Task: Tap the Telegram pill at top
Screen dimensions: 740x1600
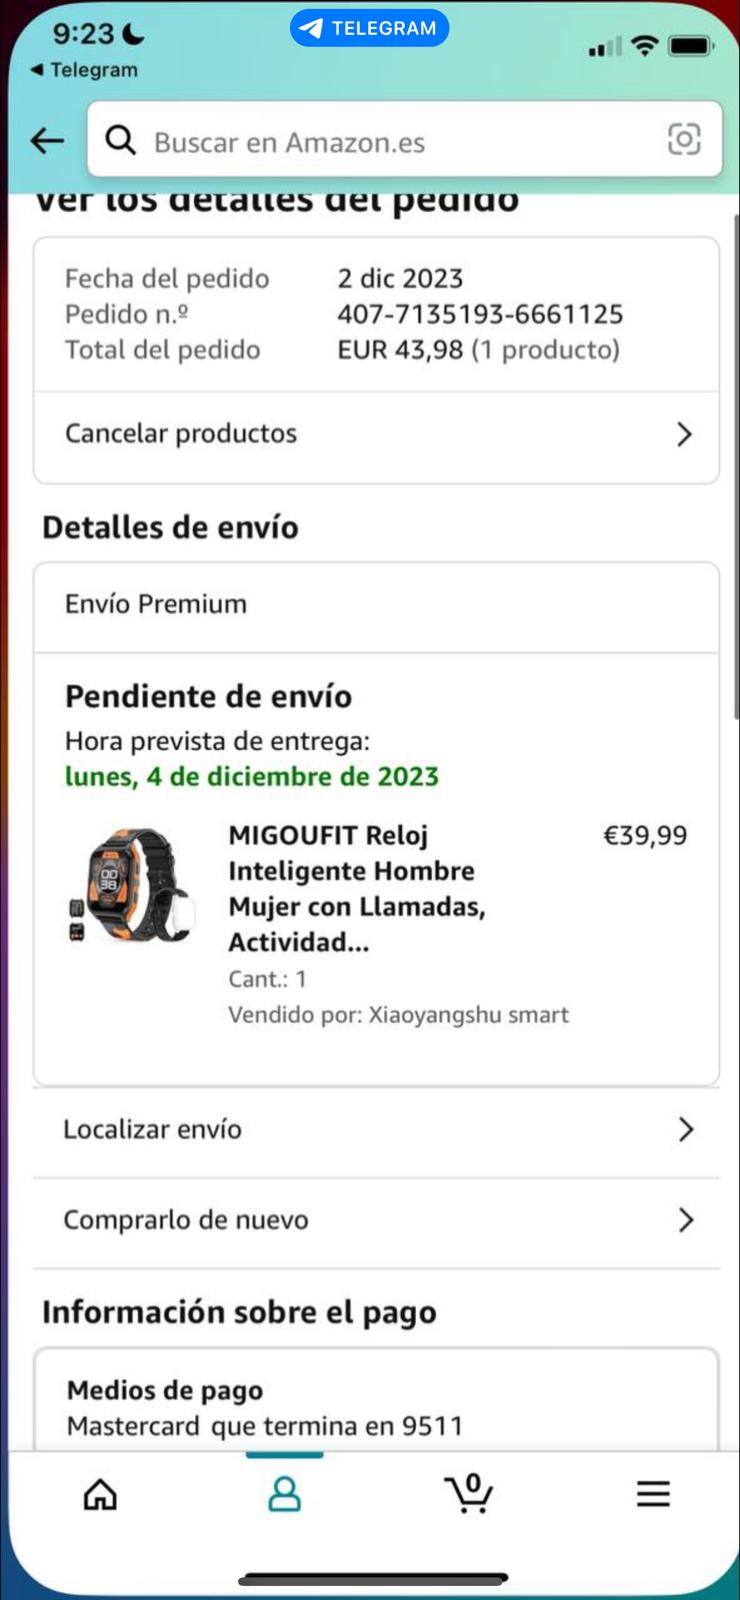Action: point(369,28)
